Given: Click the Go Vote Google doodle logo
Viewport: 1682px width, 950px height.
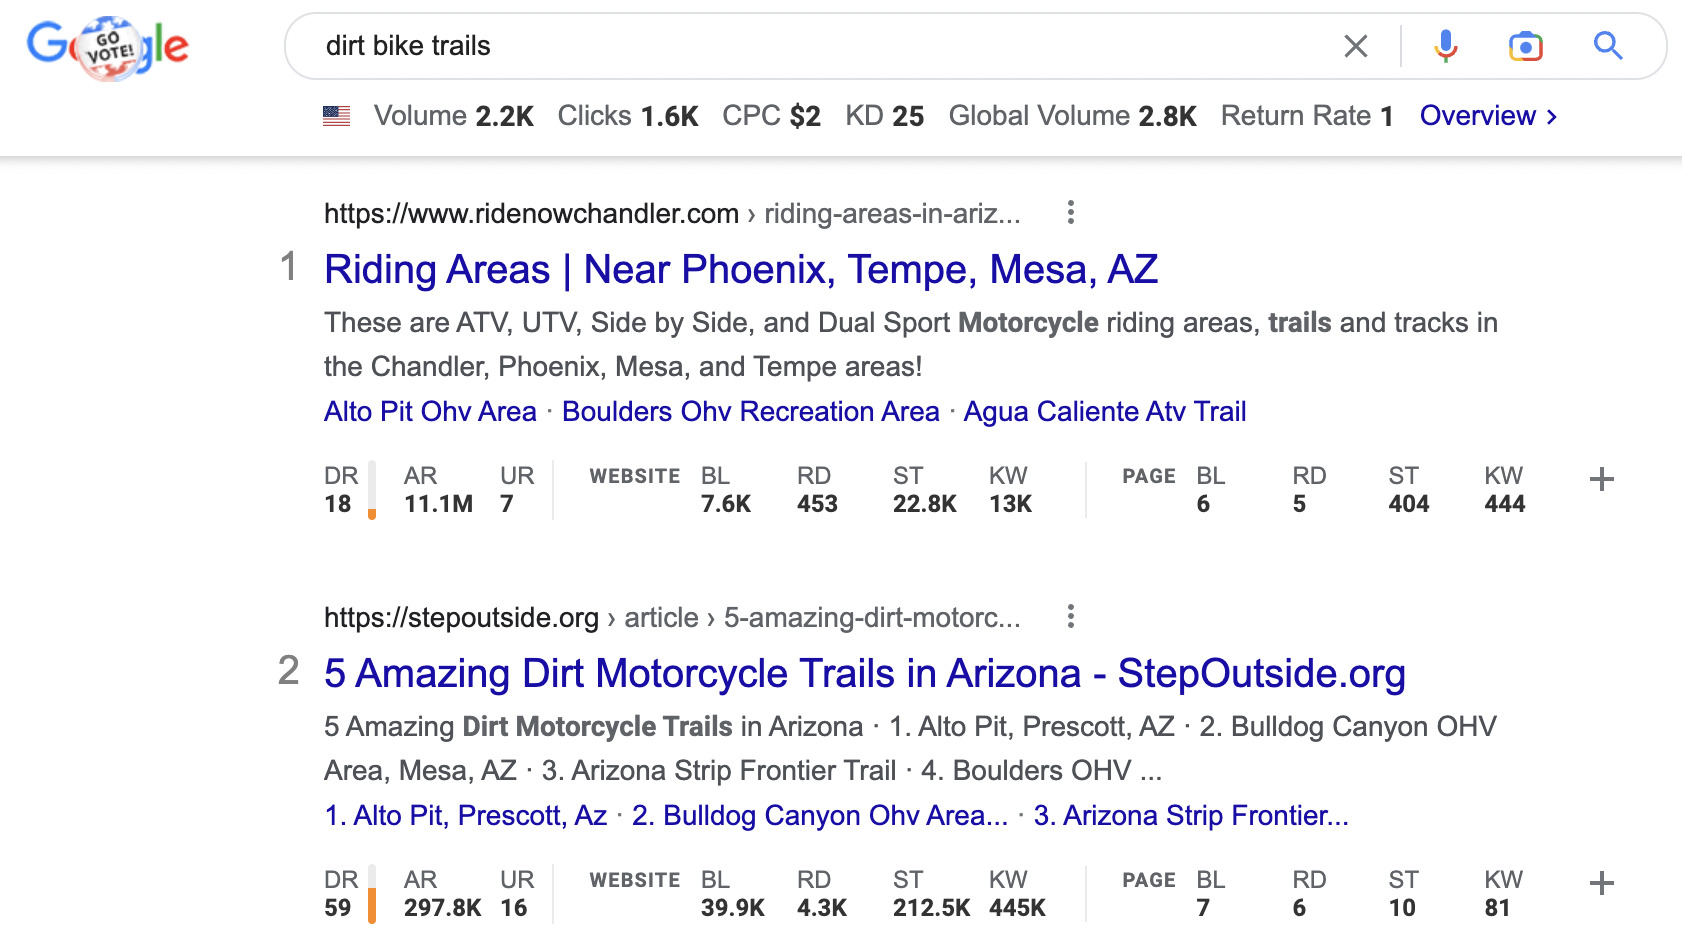Looking at the screenshot, I should pos(108,44).
